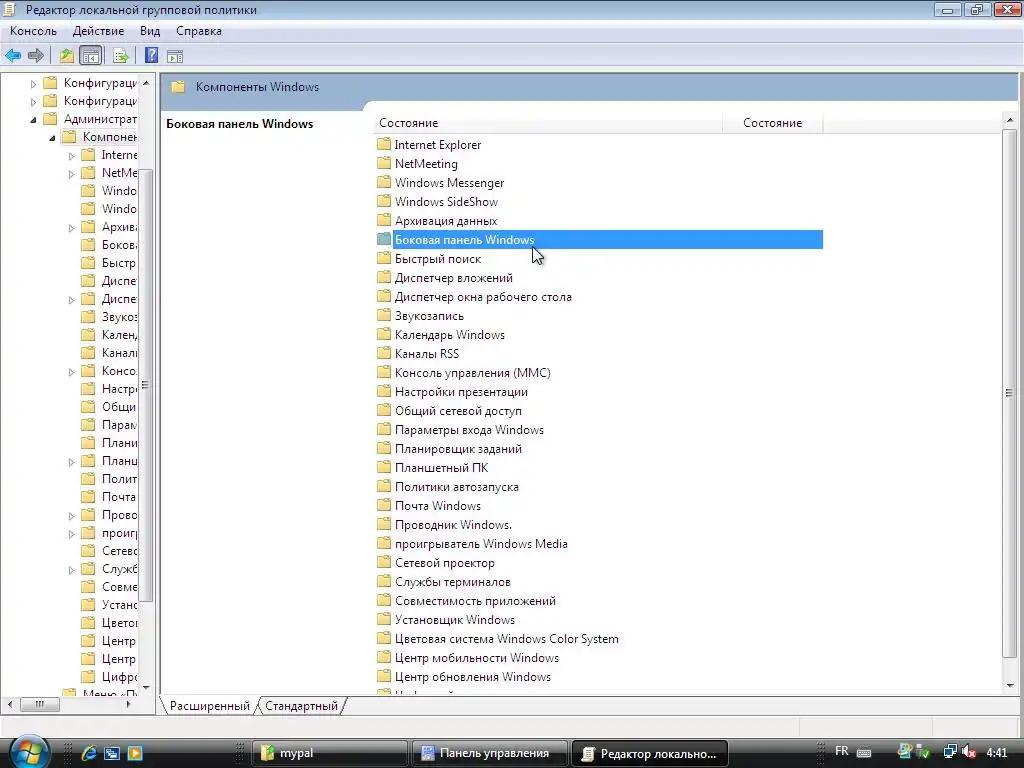Select Календарь Windows folder
The width and height of the screenshot is (1024, 768).
[441, 334]
